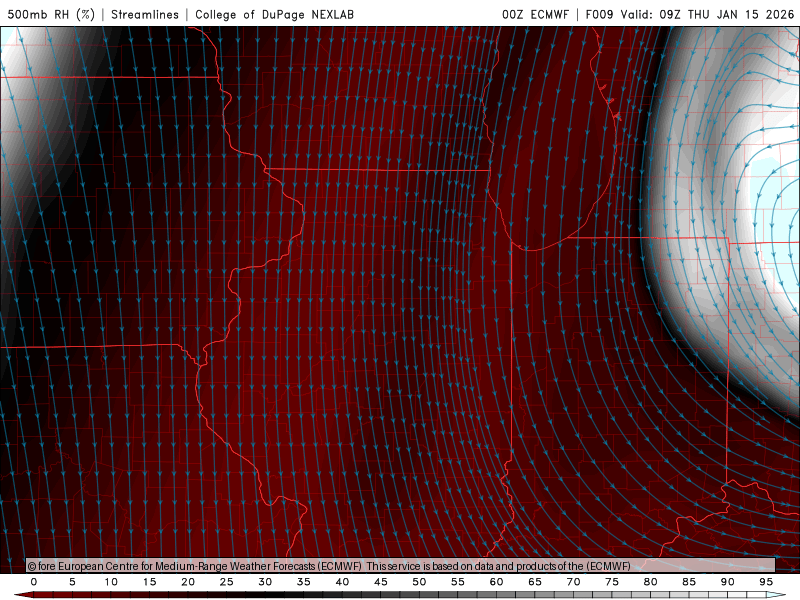The width and height of the screenshot is (800, 600).
Task: Click the '30' colorbar scale label
Action: click(x=265, y=582)
